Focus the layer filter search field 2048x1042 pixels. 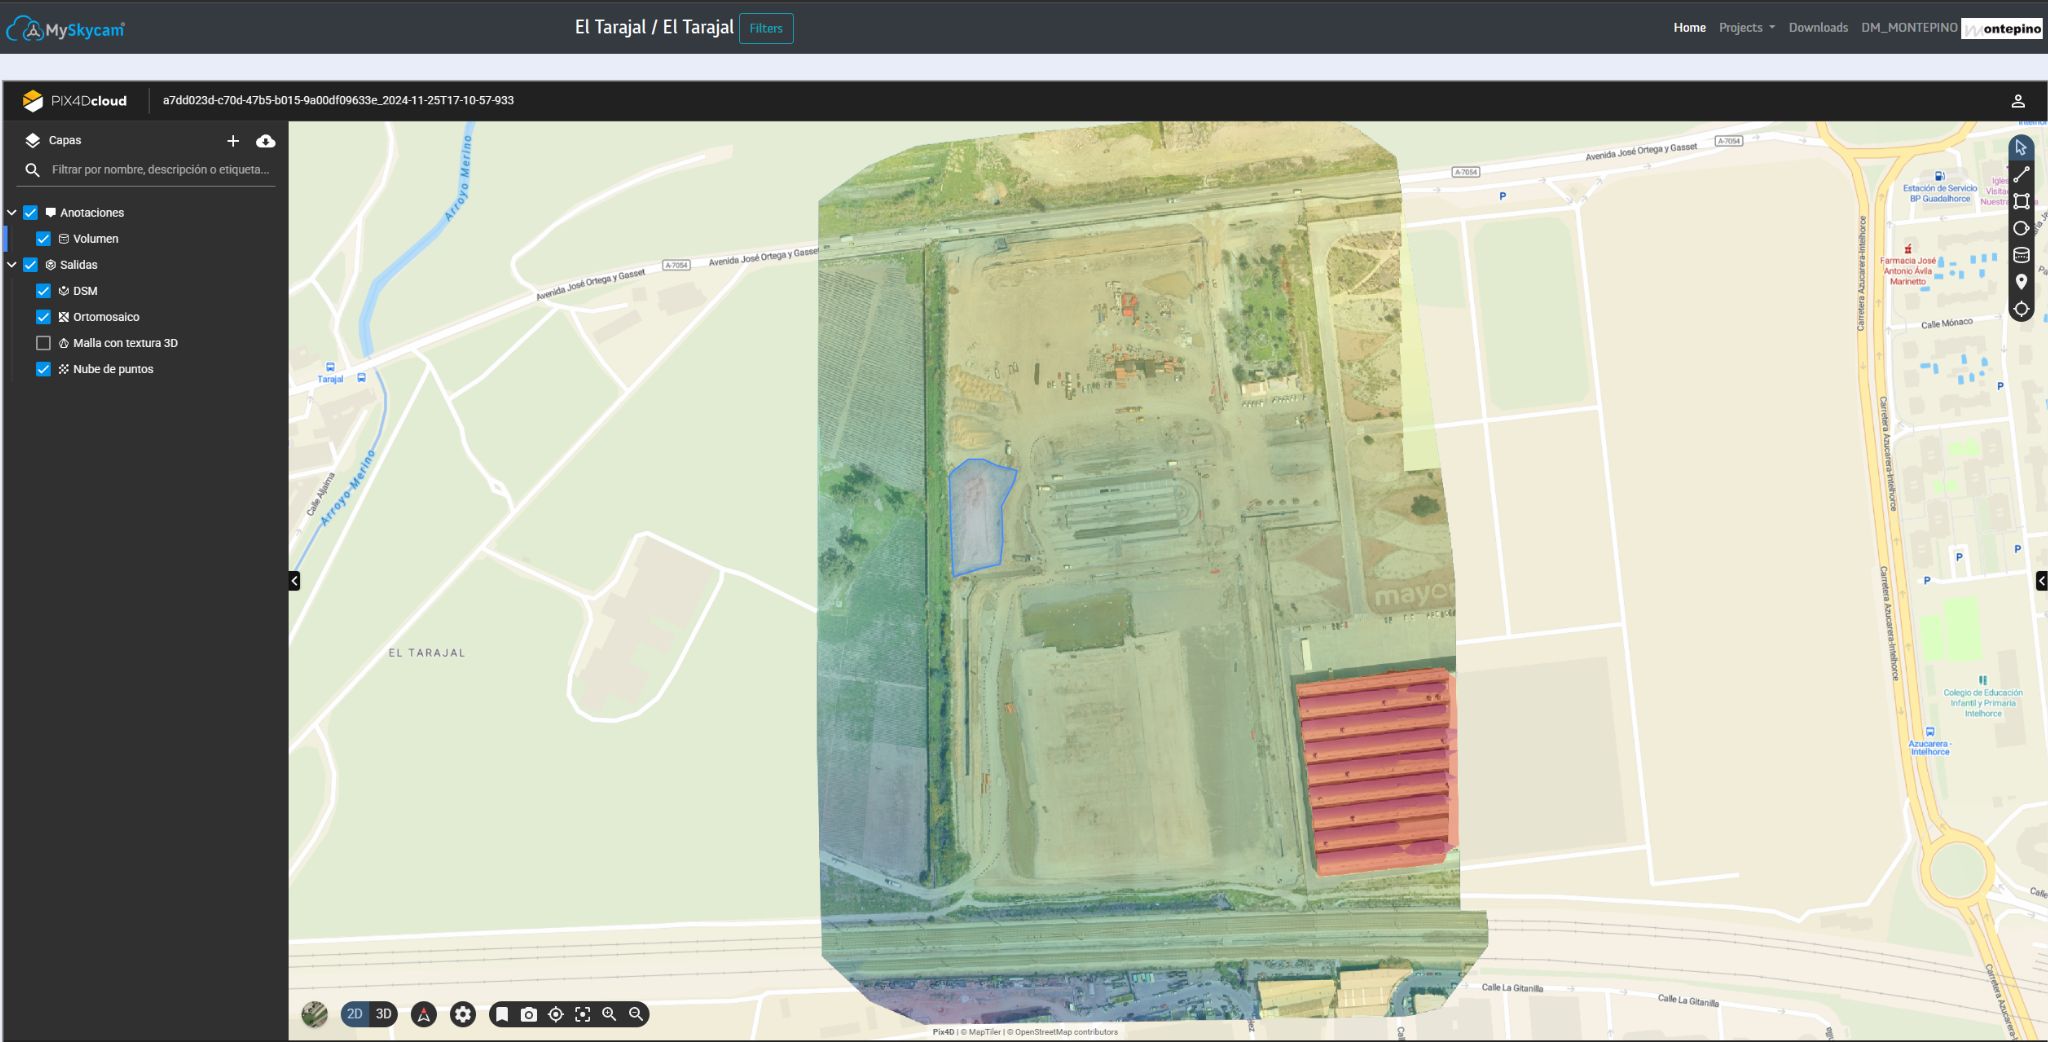click(160, 170)
